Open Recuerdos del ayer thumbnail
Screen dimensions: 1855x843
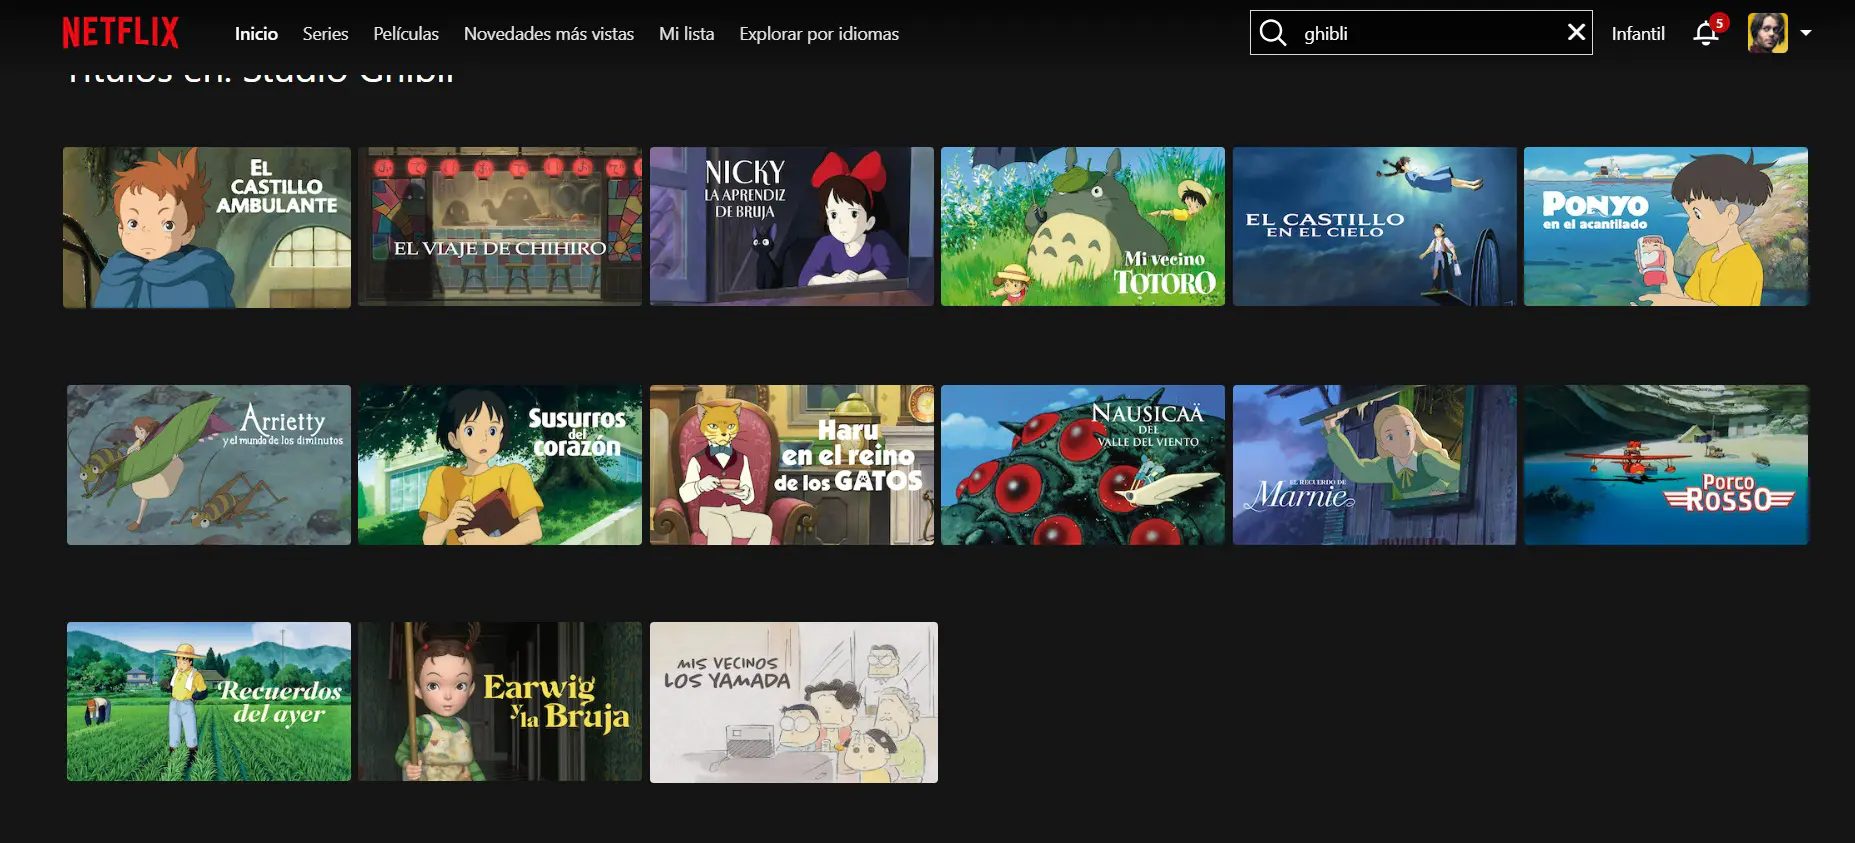209,702
